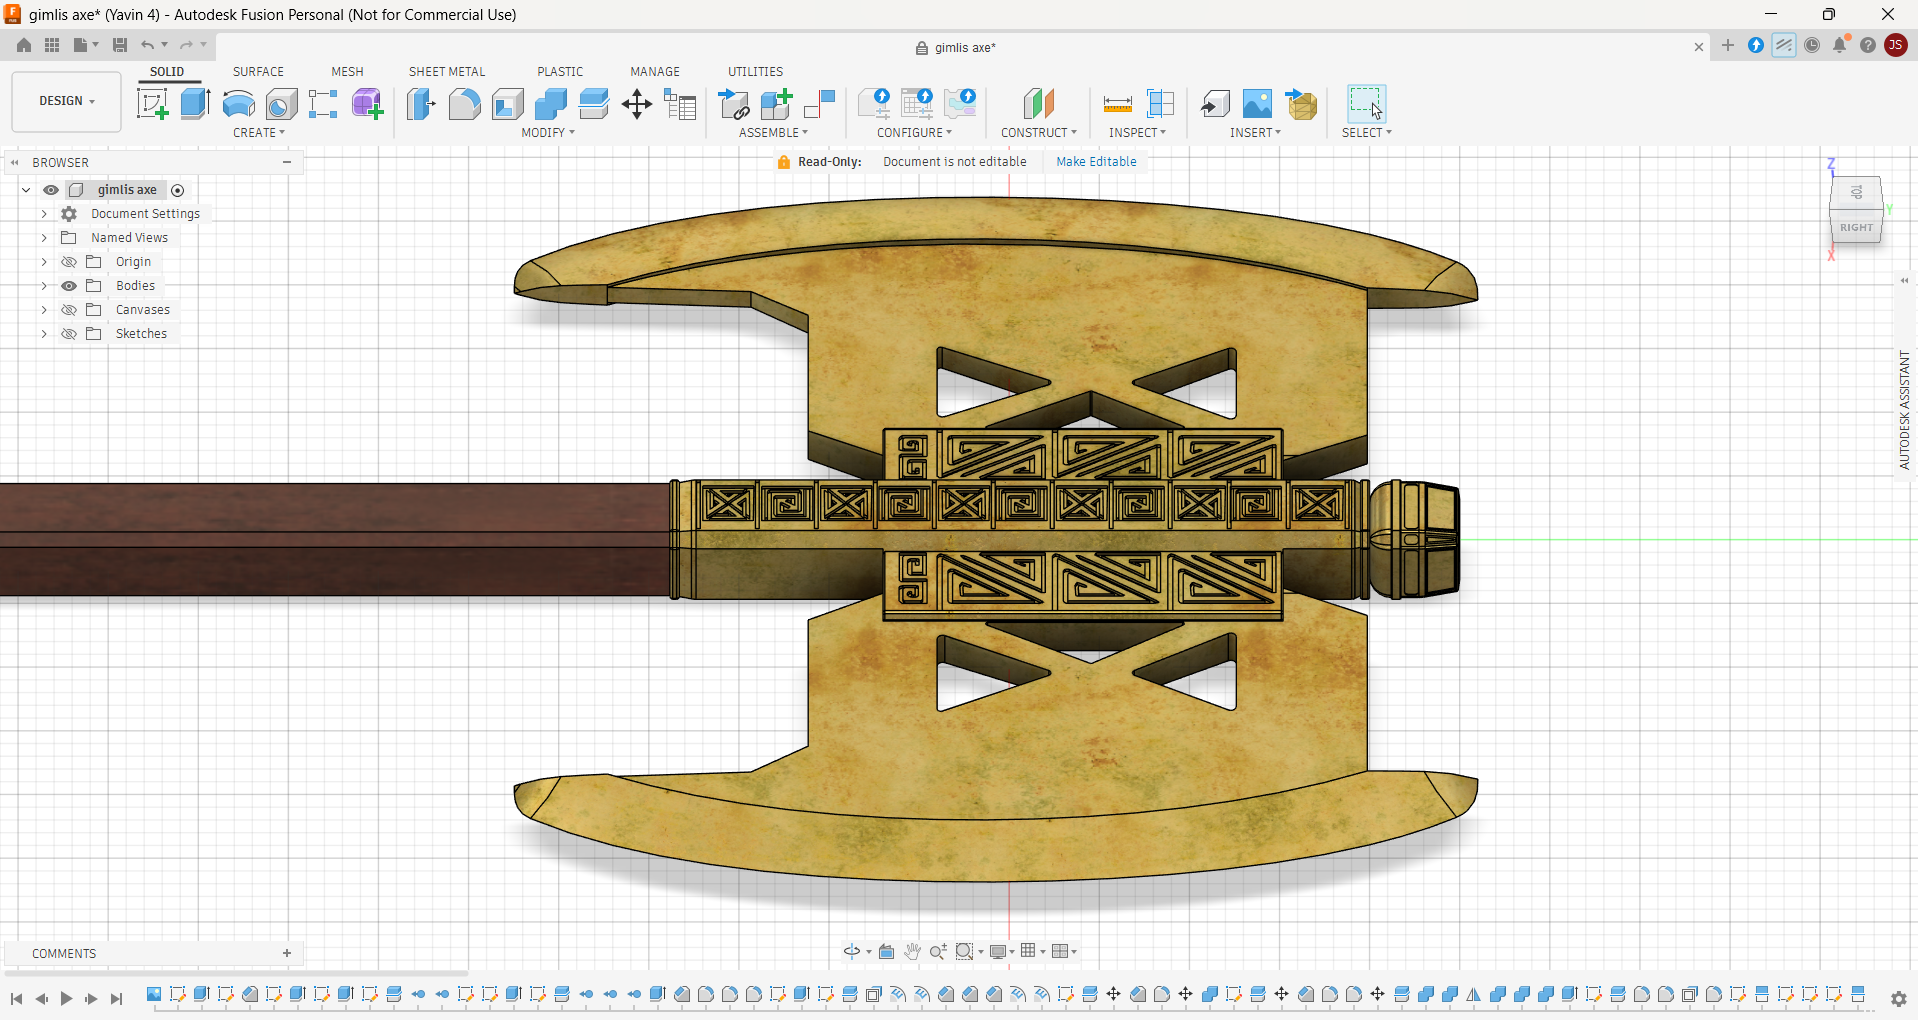Switch to the PLASTIC tab

tap(560, 71)
